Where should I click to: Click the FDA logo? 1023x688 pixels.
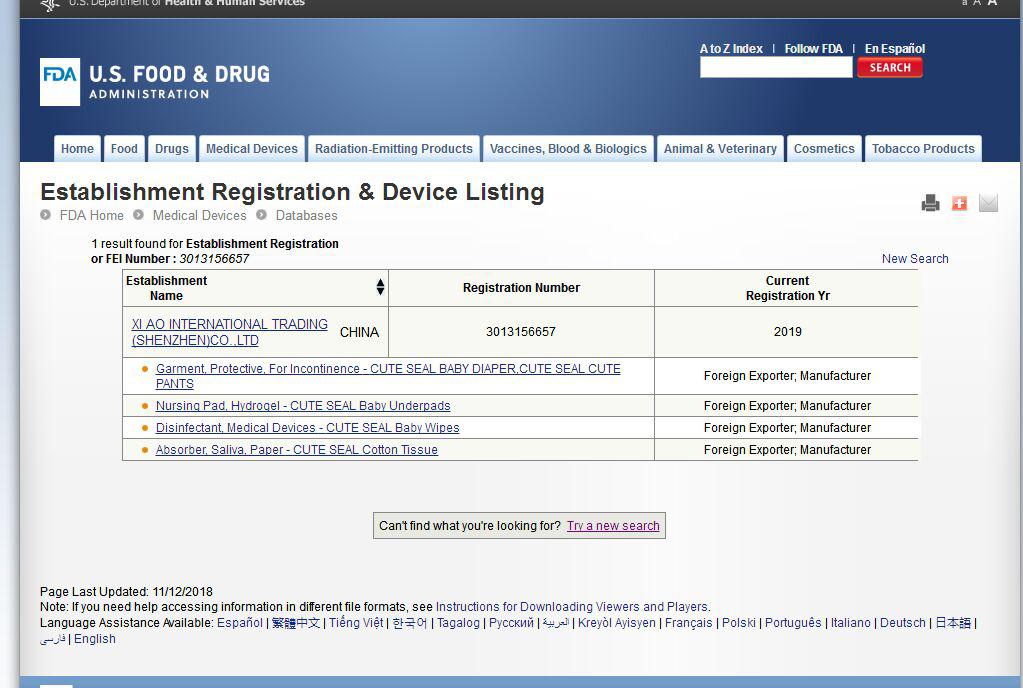pyautogui.click(x=60, y=82)
